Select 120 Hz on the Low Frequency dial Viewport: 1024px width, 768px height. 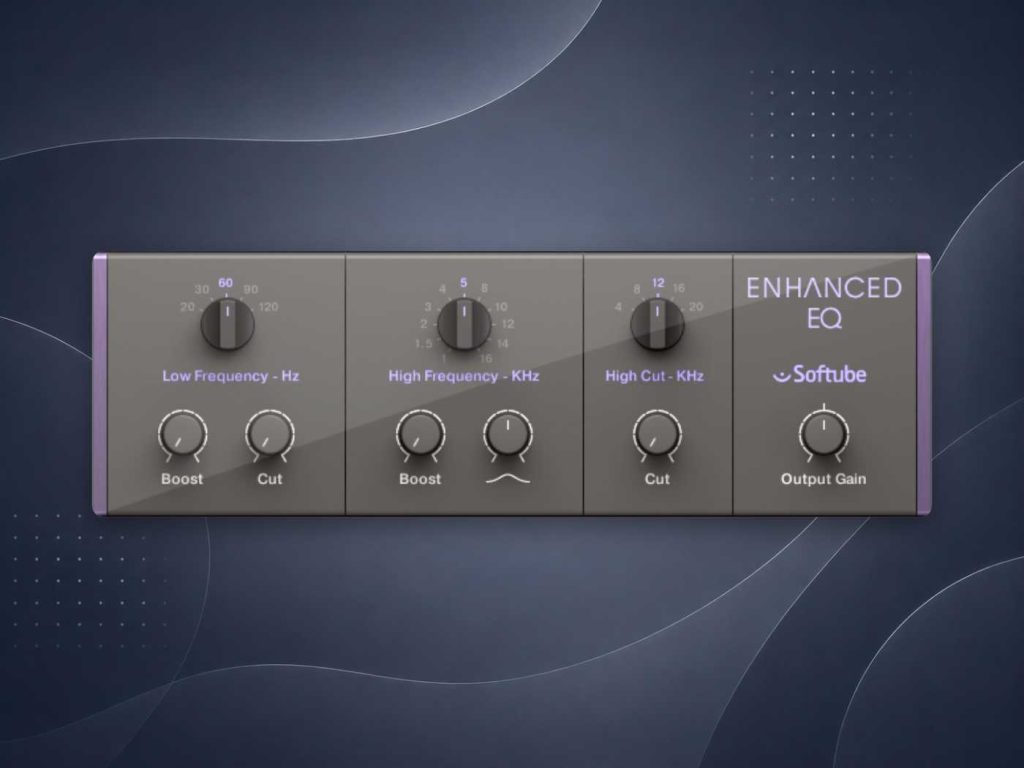(x=268, y=307)
